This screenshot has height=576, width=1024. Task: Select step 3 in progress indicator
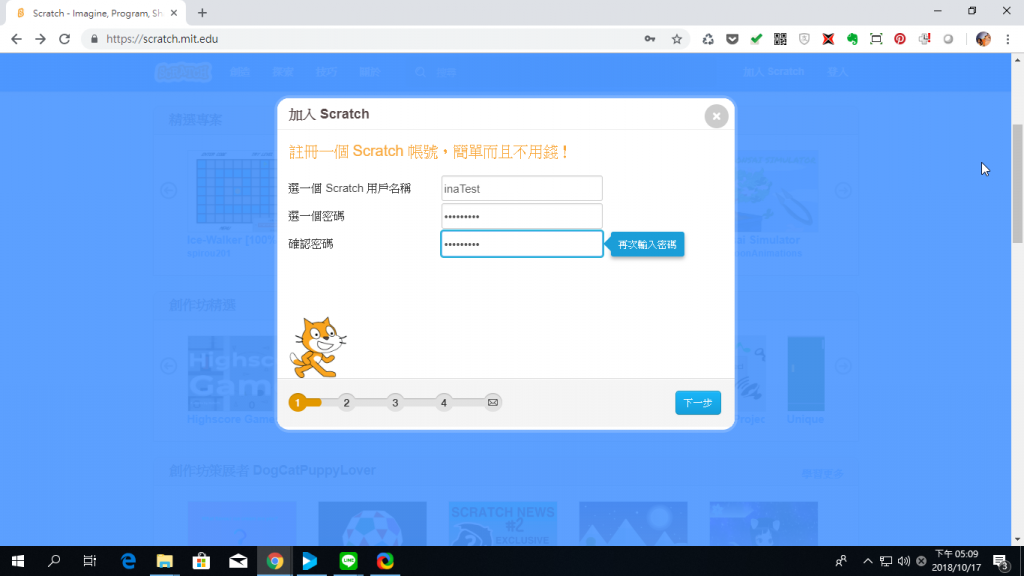(395, 403)
